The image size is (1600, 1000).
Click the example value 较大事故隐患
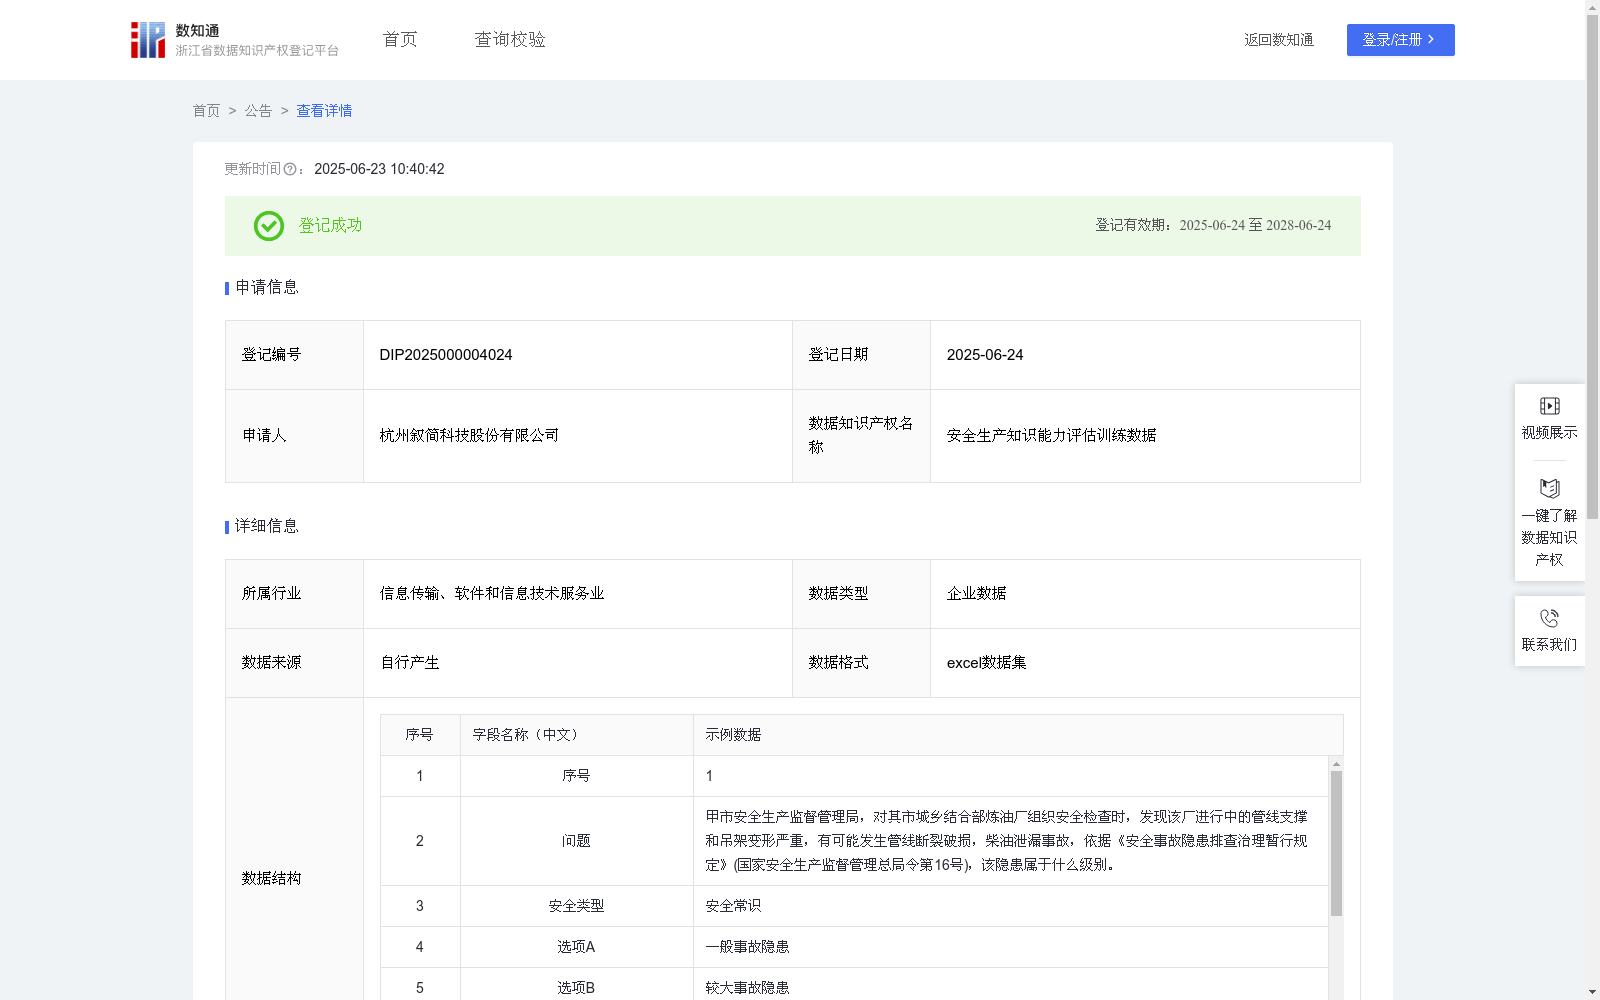tap(747, 988)
